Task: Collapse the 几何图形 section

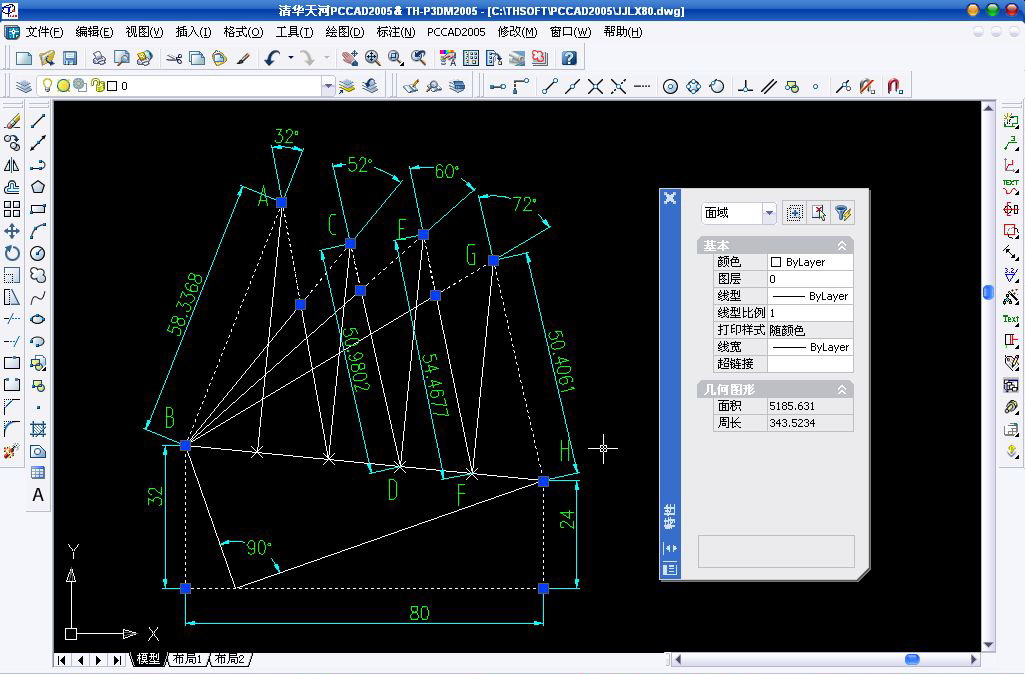Action: tap(842, 390)
